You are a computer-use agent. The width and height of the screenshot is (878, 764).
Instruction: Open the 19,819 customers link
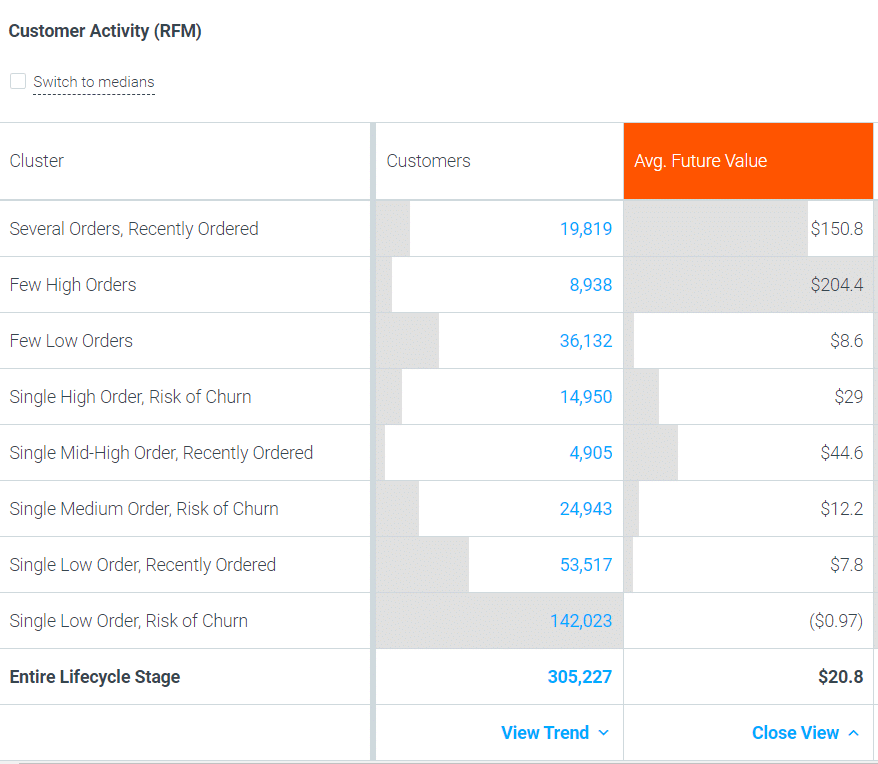coord(586,229)
